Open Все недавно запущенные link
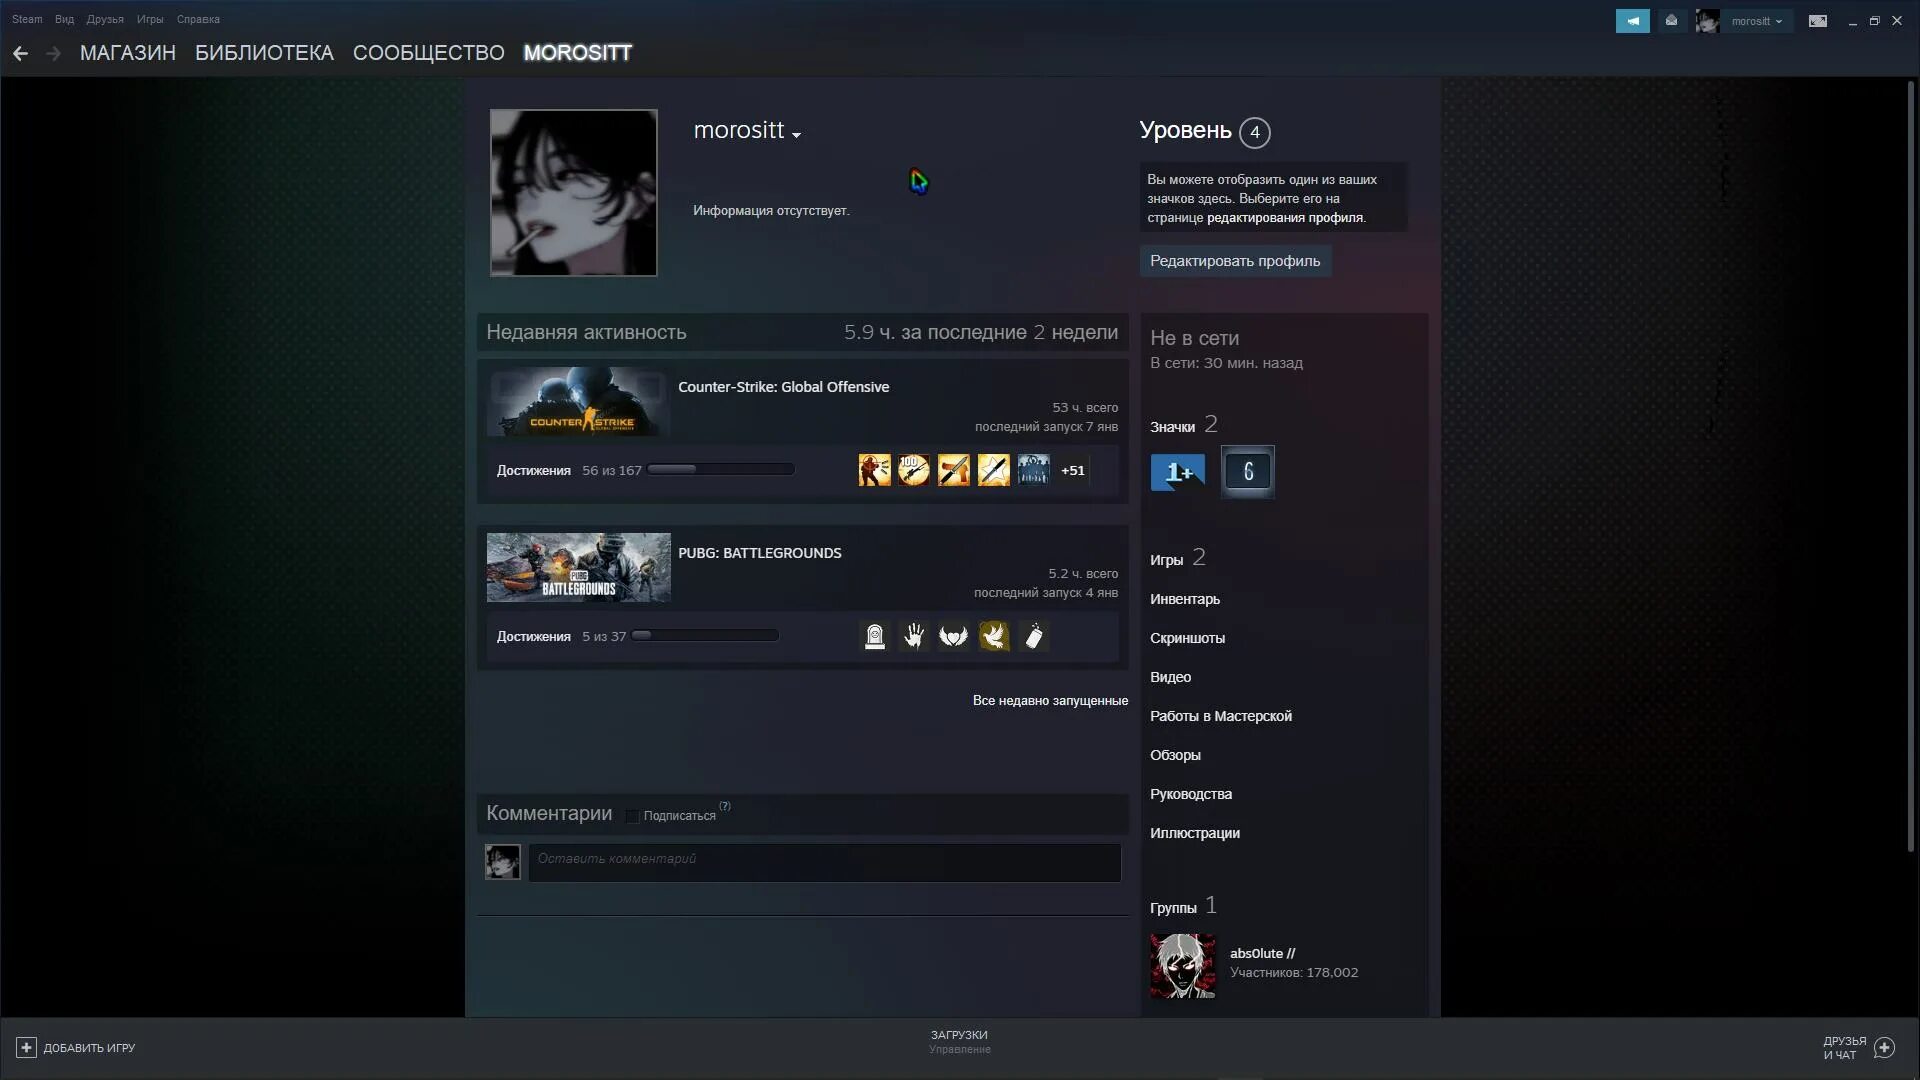Screen dimensions: 1920x1080 (1050, 700)
